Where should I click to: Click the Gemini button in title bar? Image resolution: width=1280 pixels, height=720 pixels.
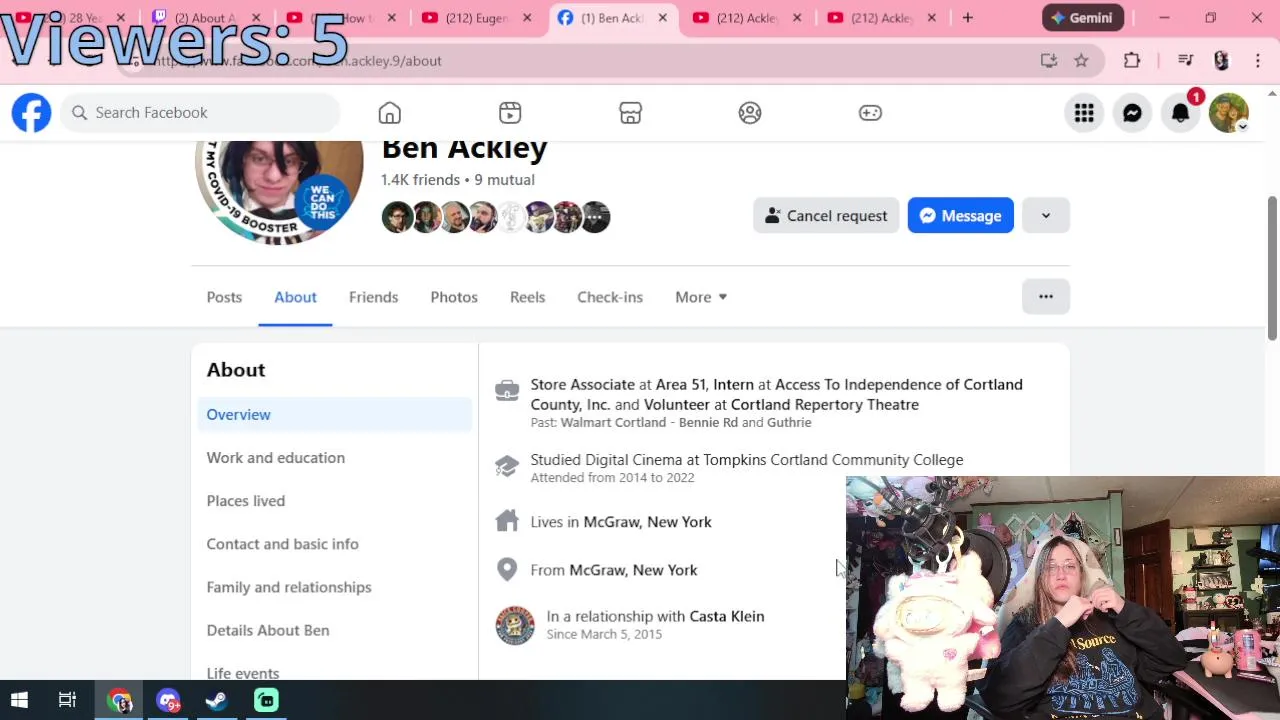[x=1083, y=18]
